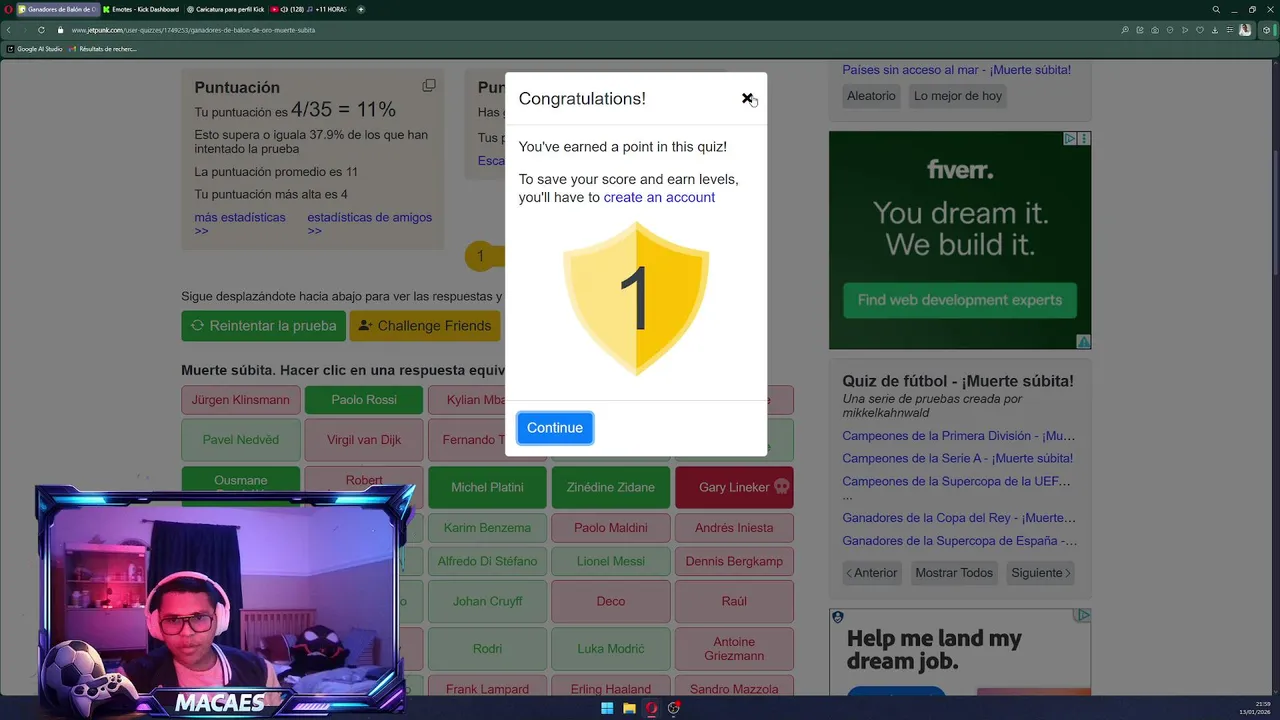Close the Congratulations dialog with the X
Screen dimensions: 1280x720
pyautogui.click(x=747, y=98)
